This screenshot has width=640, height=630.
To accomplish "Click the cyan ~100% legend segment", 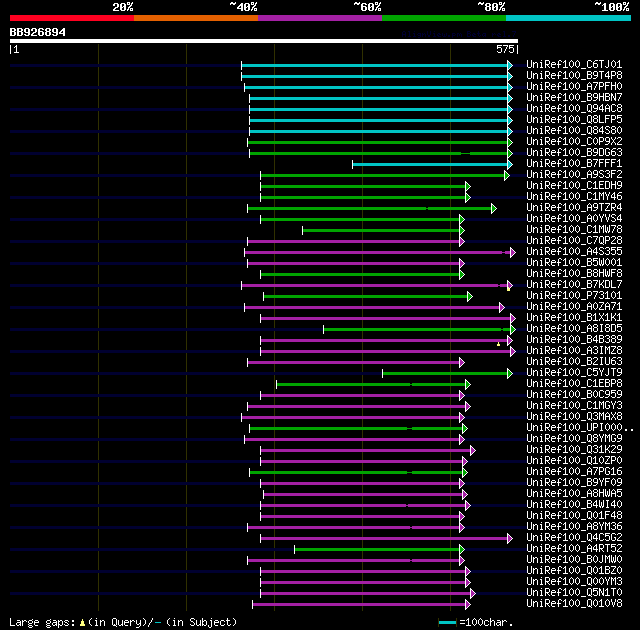I will point(569,18).
